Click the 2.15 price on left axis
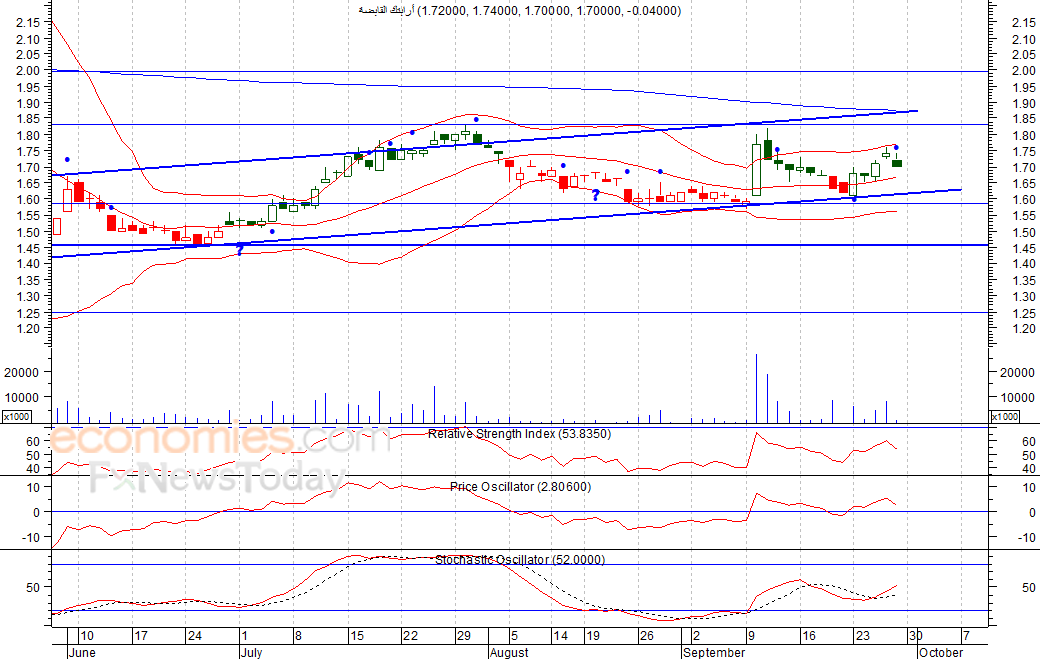 coord(29,23)
